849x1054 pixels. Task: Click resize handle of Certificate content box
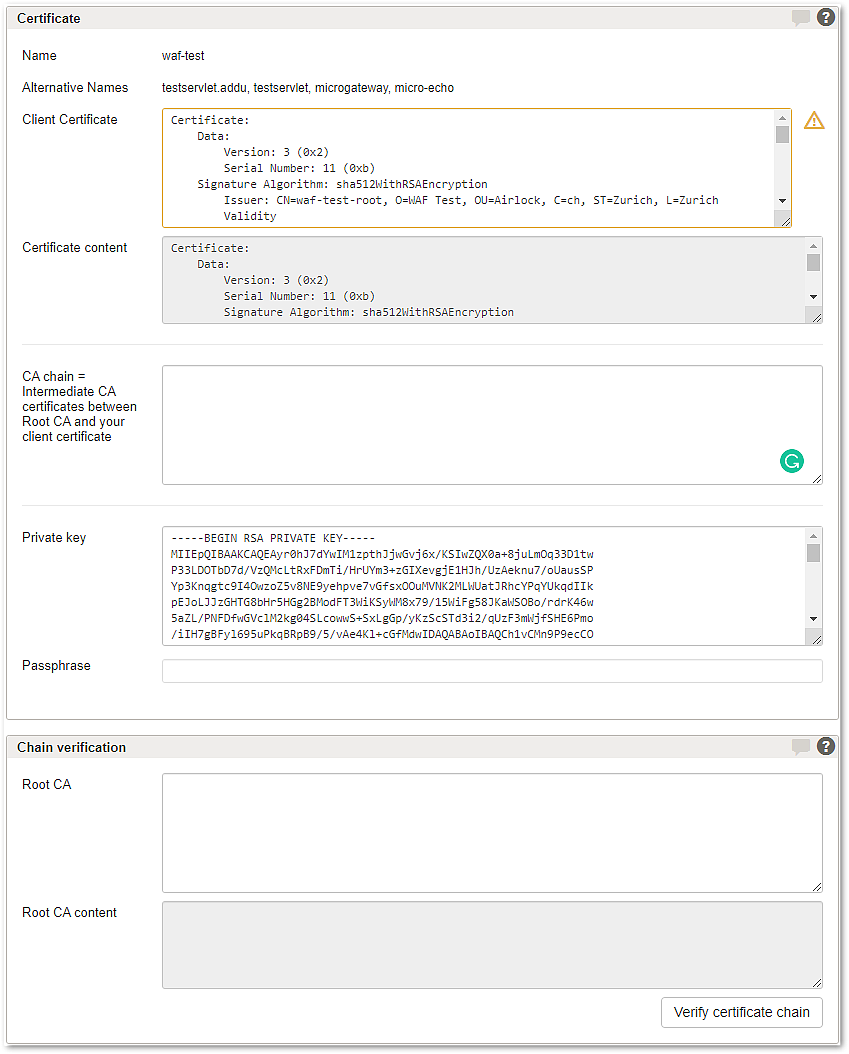(x=816, y=317)
